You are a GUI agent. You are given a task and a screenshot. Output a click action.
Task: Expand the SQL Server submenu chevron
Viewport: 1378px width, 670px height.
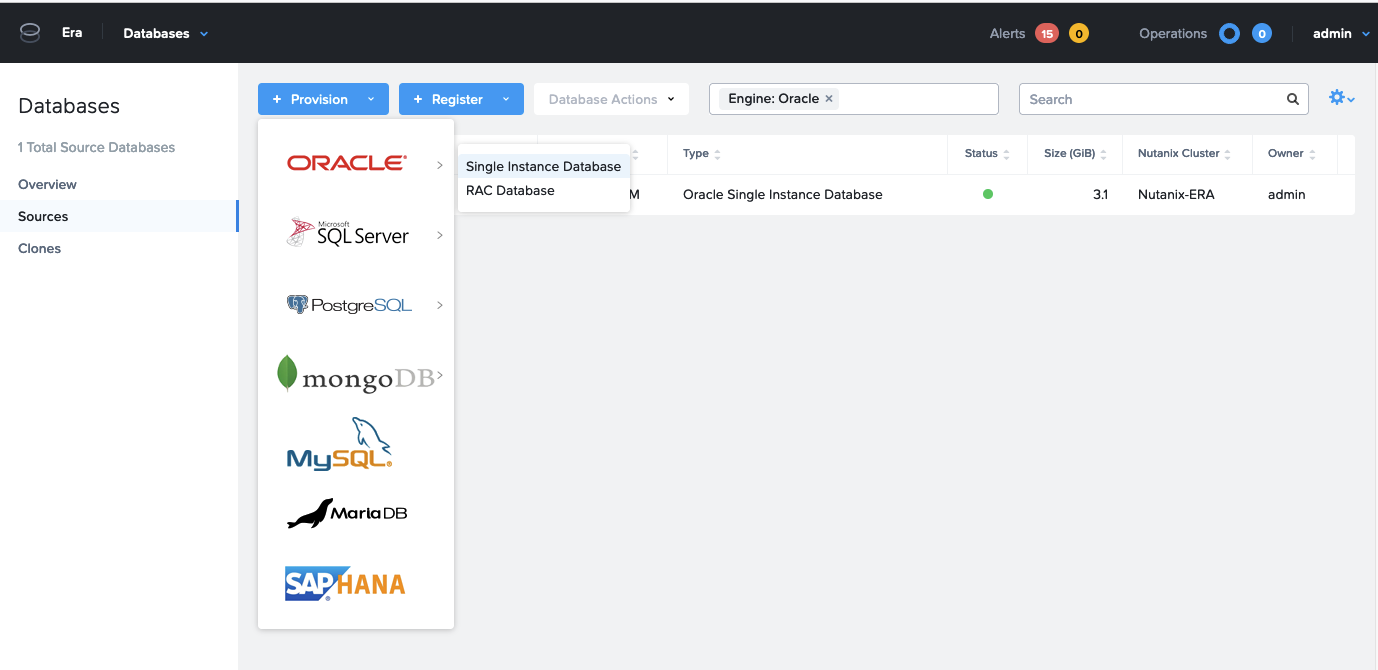click(440, 235)
